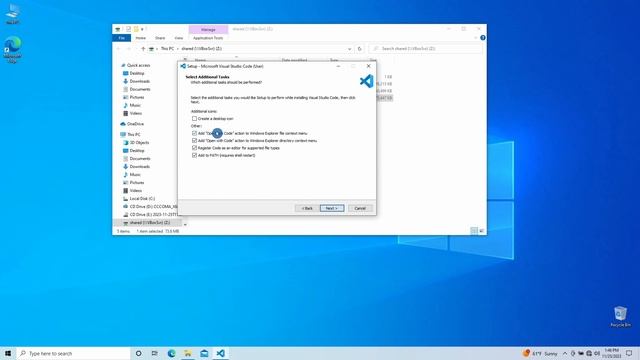Cancel the Visual Studio Code setup
Image resolution: width=640 pixels, height=360 pixels.
360,208
